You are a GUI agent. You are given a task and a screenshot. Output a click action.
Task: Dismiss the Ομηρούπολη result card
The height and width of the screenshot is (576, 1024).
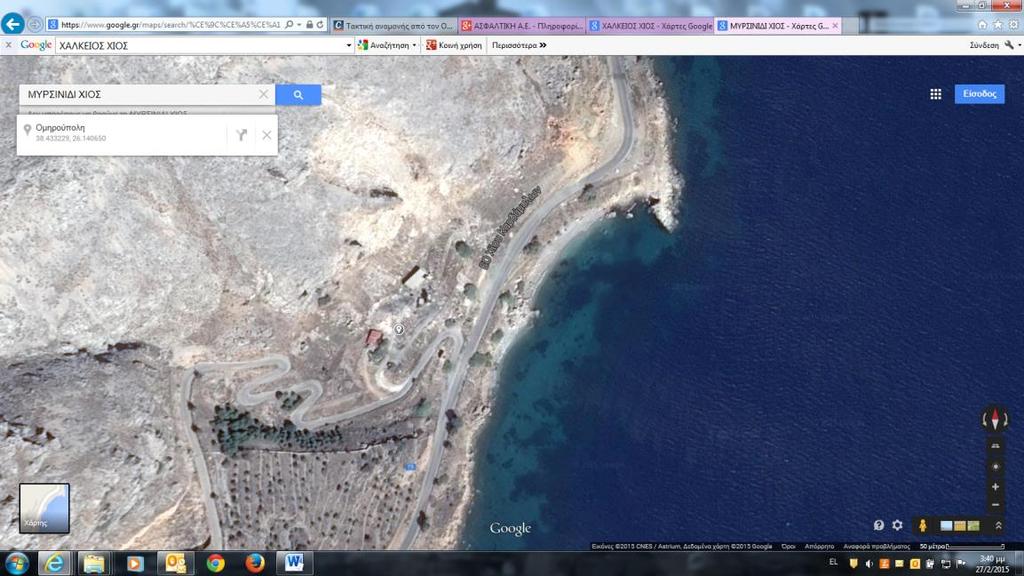pyautogui.click(x=266, y=135)
